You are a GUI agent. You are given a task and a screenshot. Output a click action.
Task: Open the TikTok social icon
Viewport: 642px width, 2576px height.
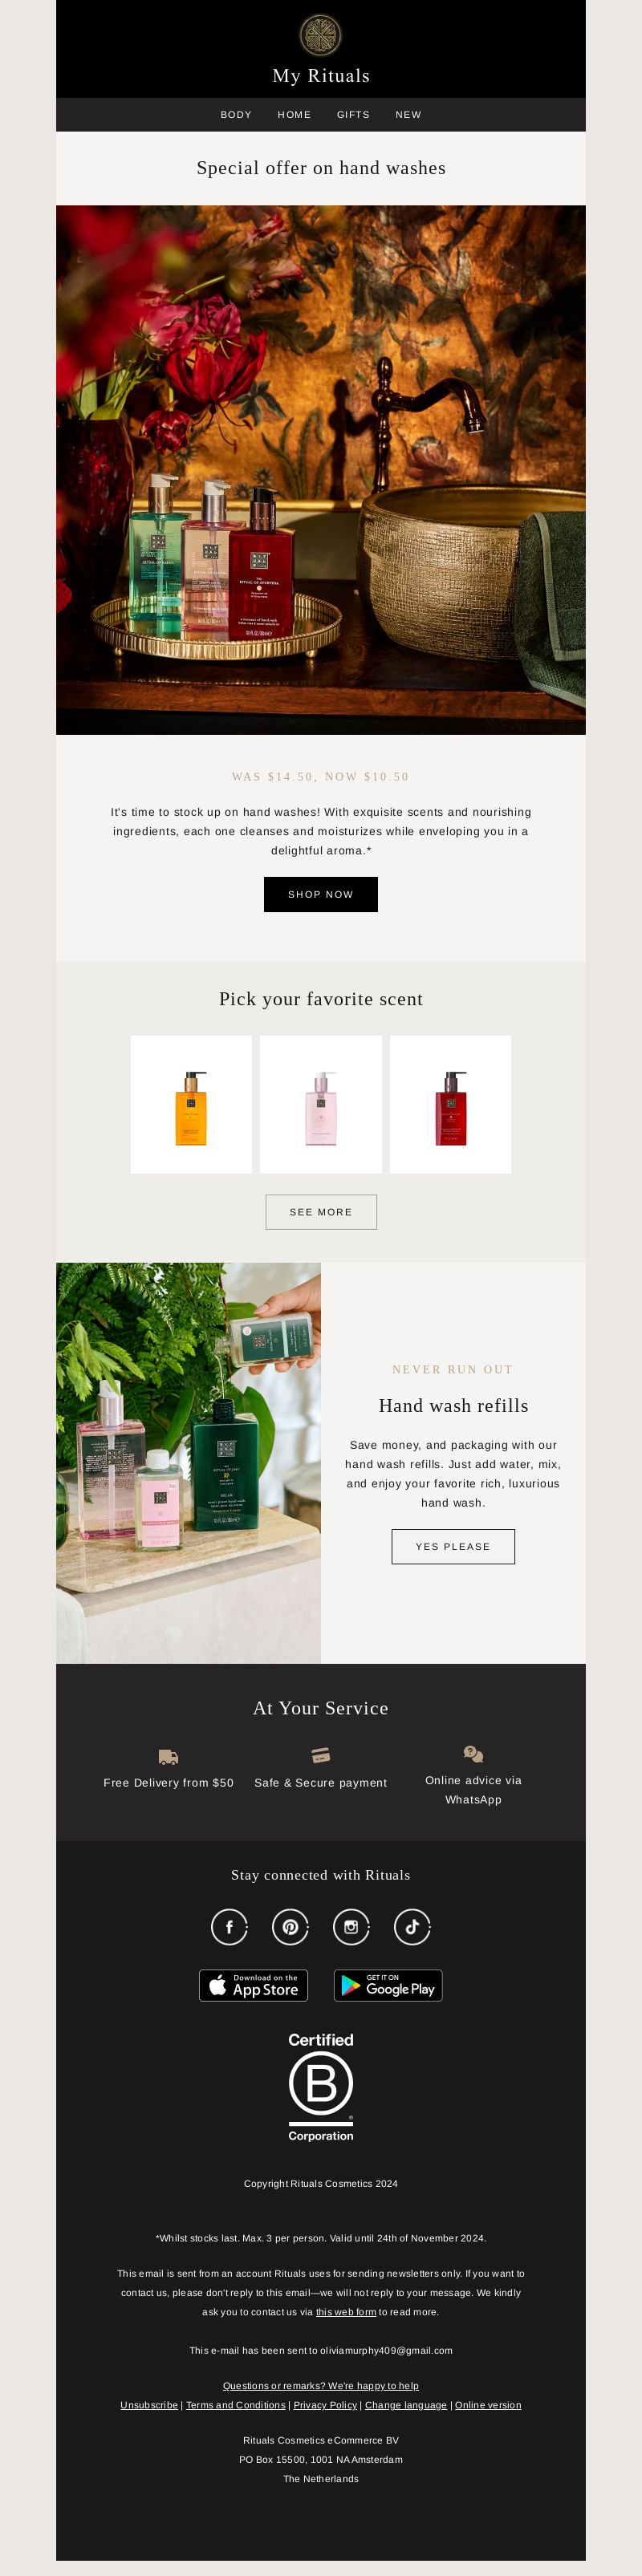412,1926
